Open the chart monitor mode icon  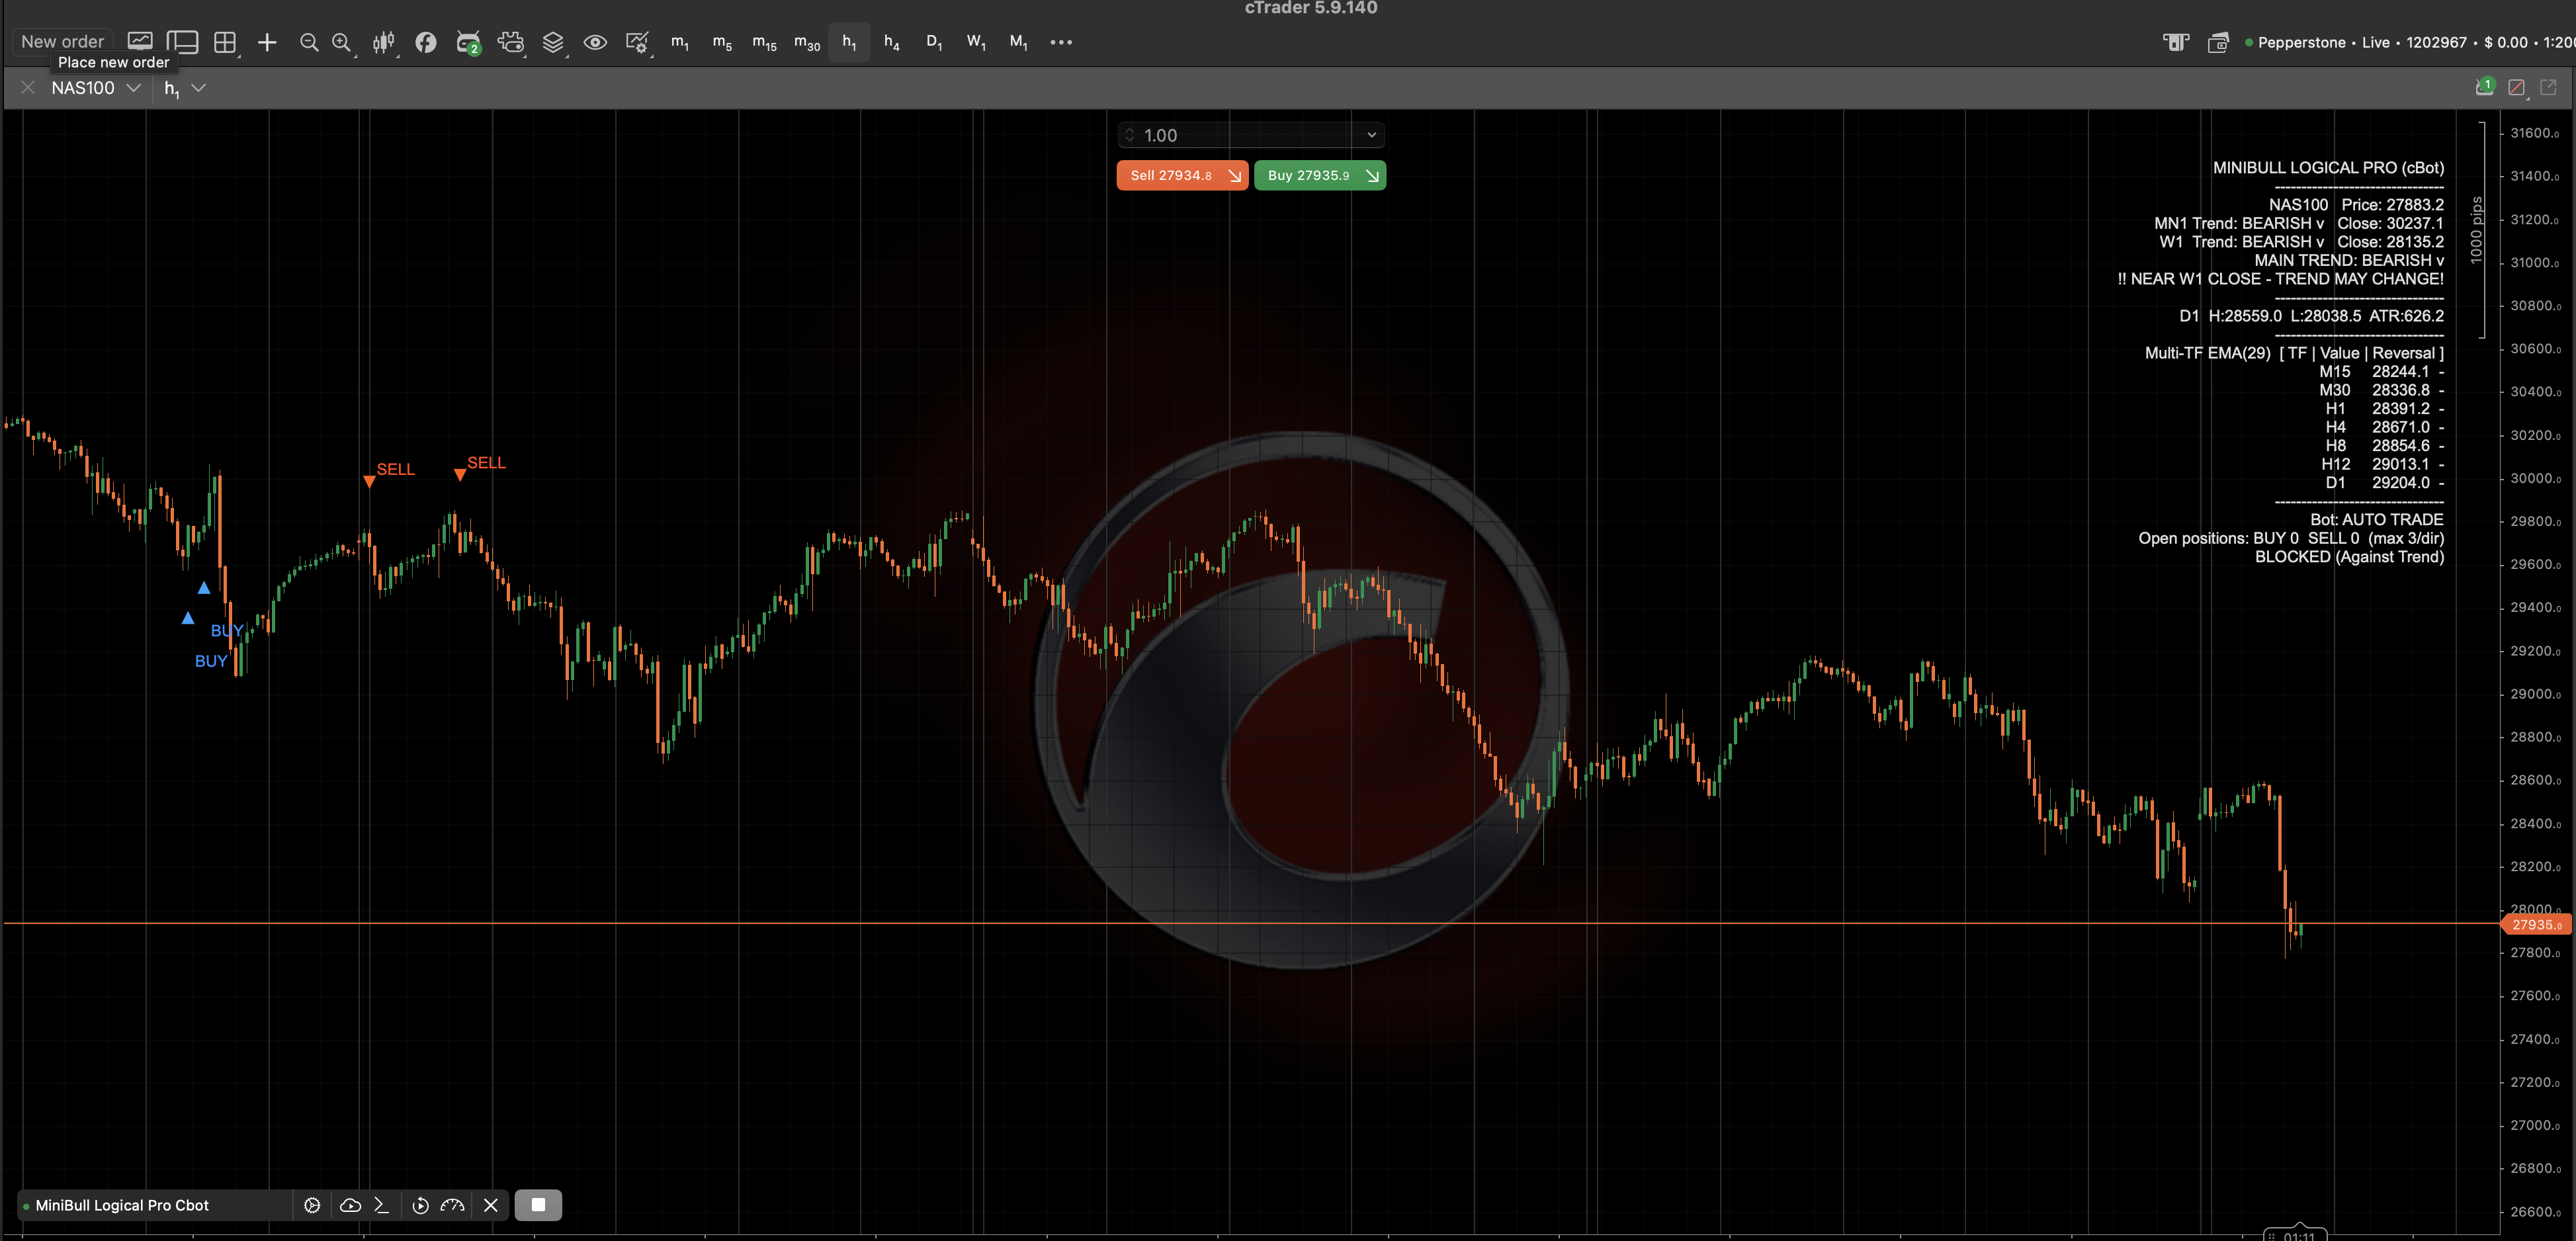[140, 42]
